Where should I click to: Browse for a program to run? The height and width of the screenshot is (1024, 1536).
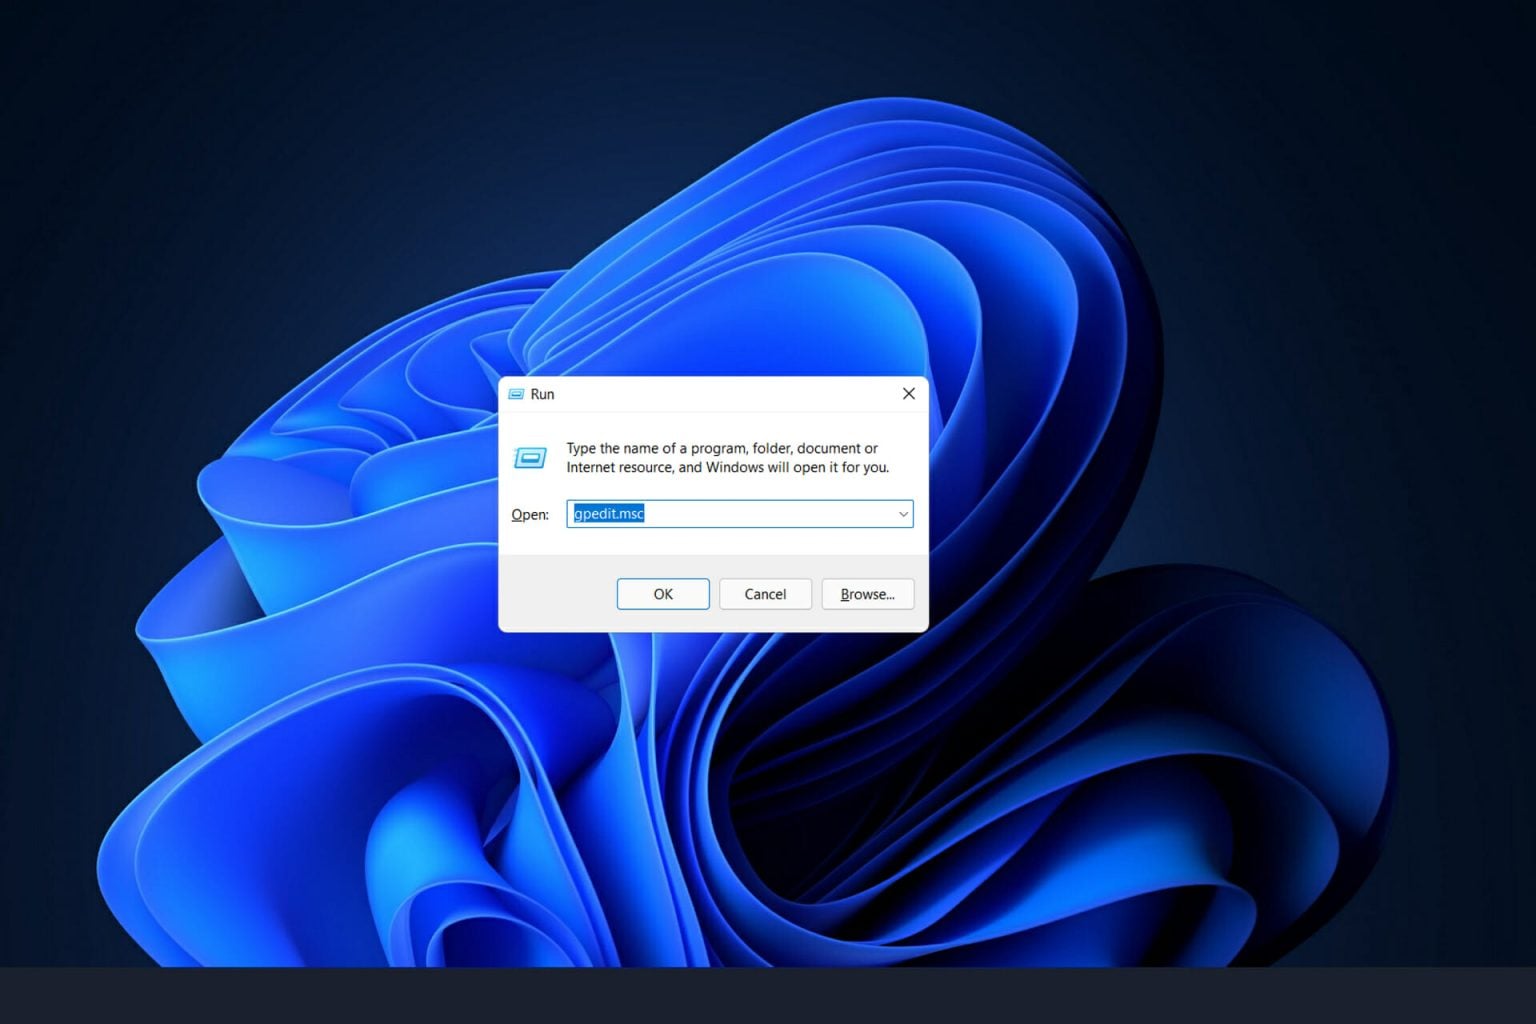(x=866, y=593)
